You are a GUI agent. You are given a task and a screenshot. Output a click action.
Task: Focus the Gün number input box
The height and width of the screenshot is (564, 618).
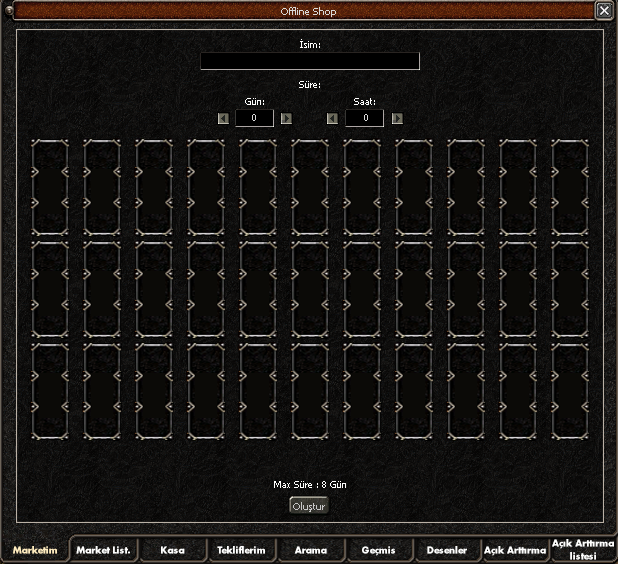tap(255, 118)
